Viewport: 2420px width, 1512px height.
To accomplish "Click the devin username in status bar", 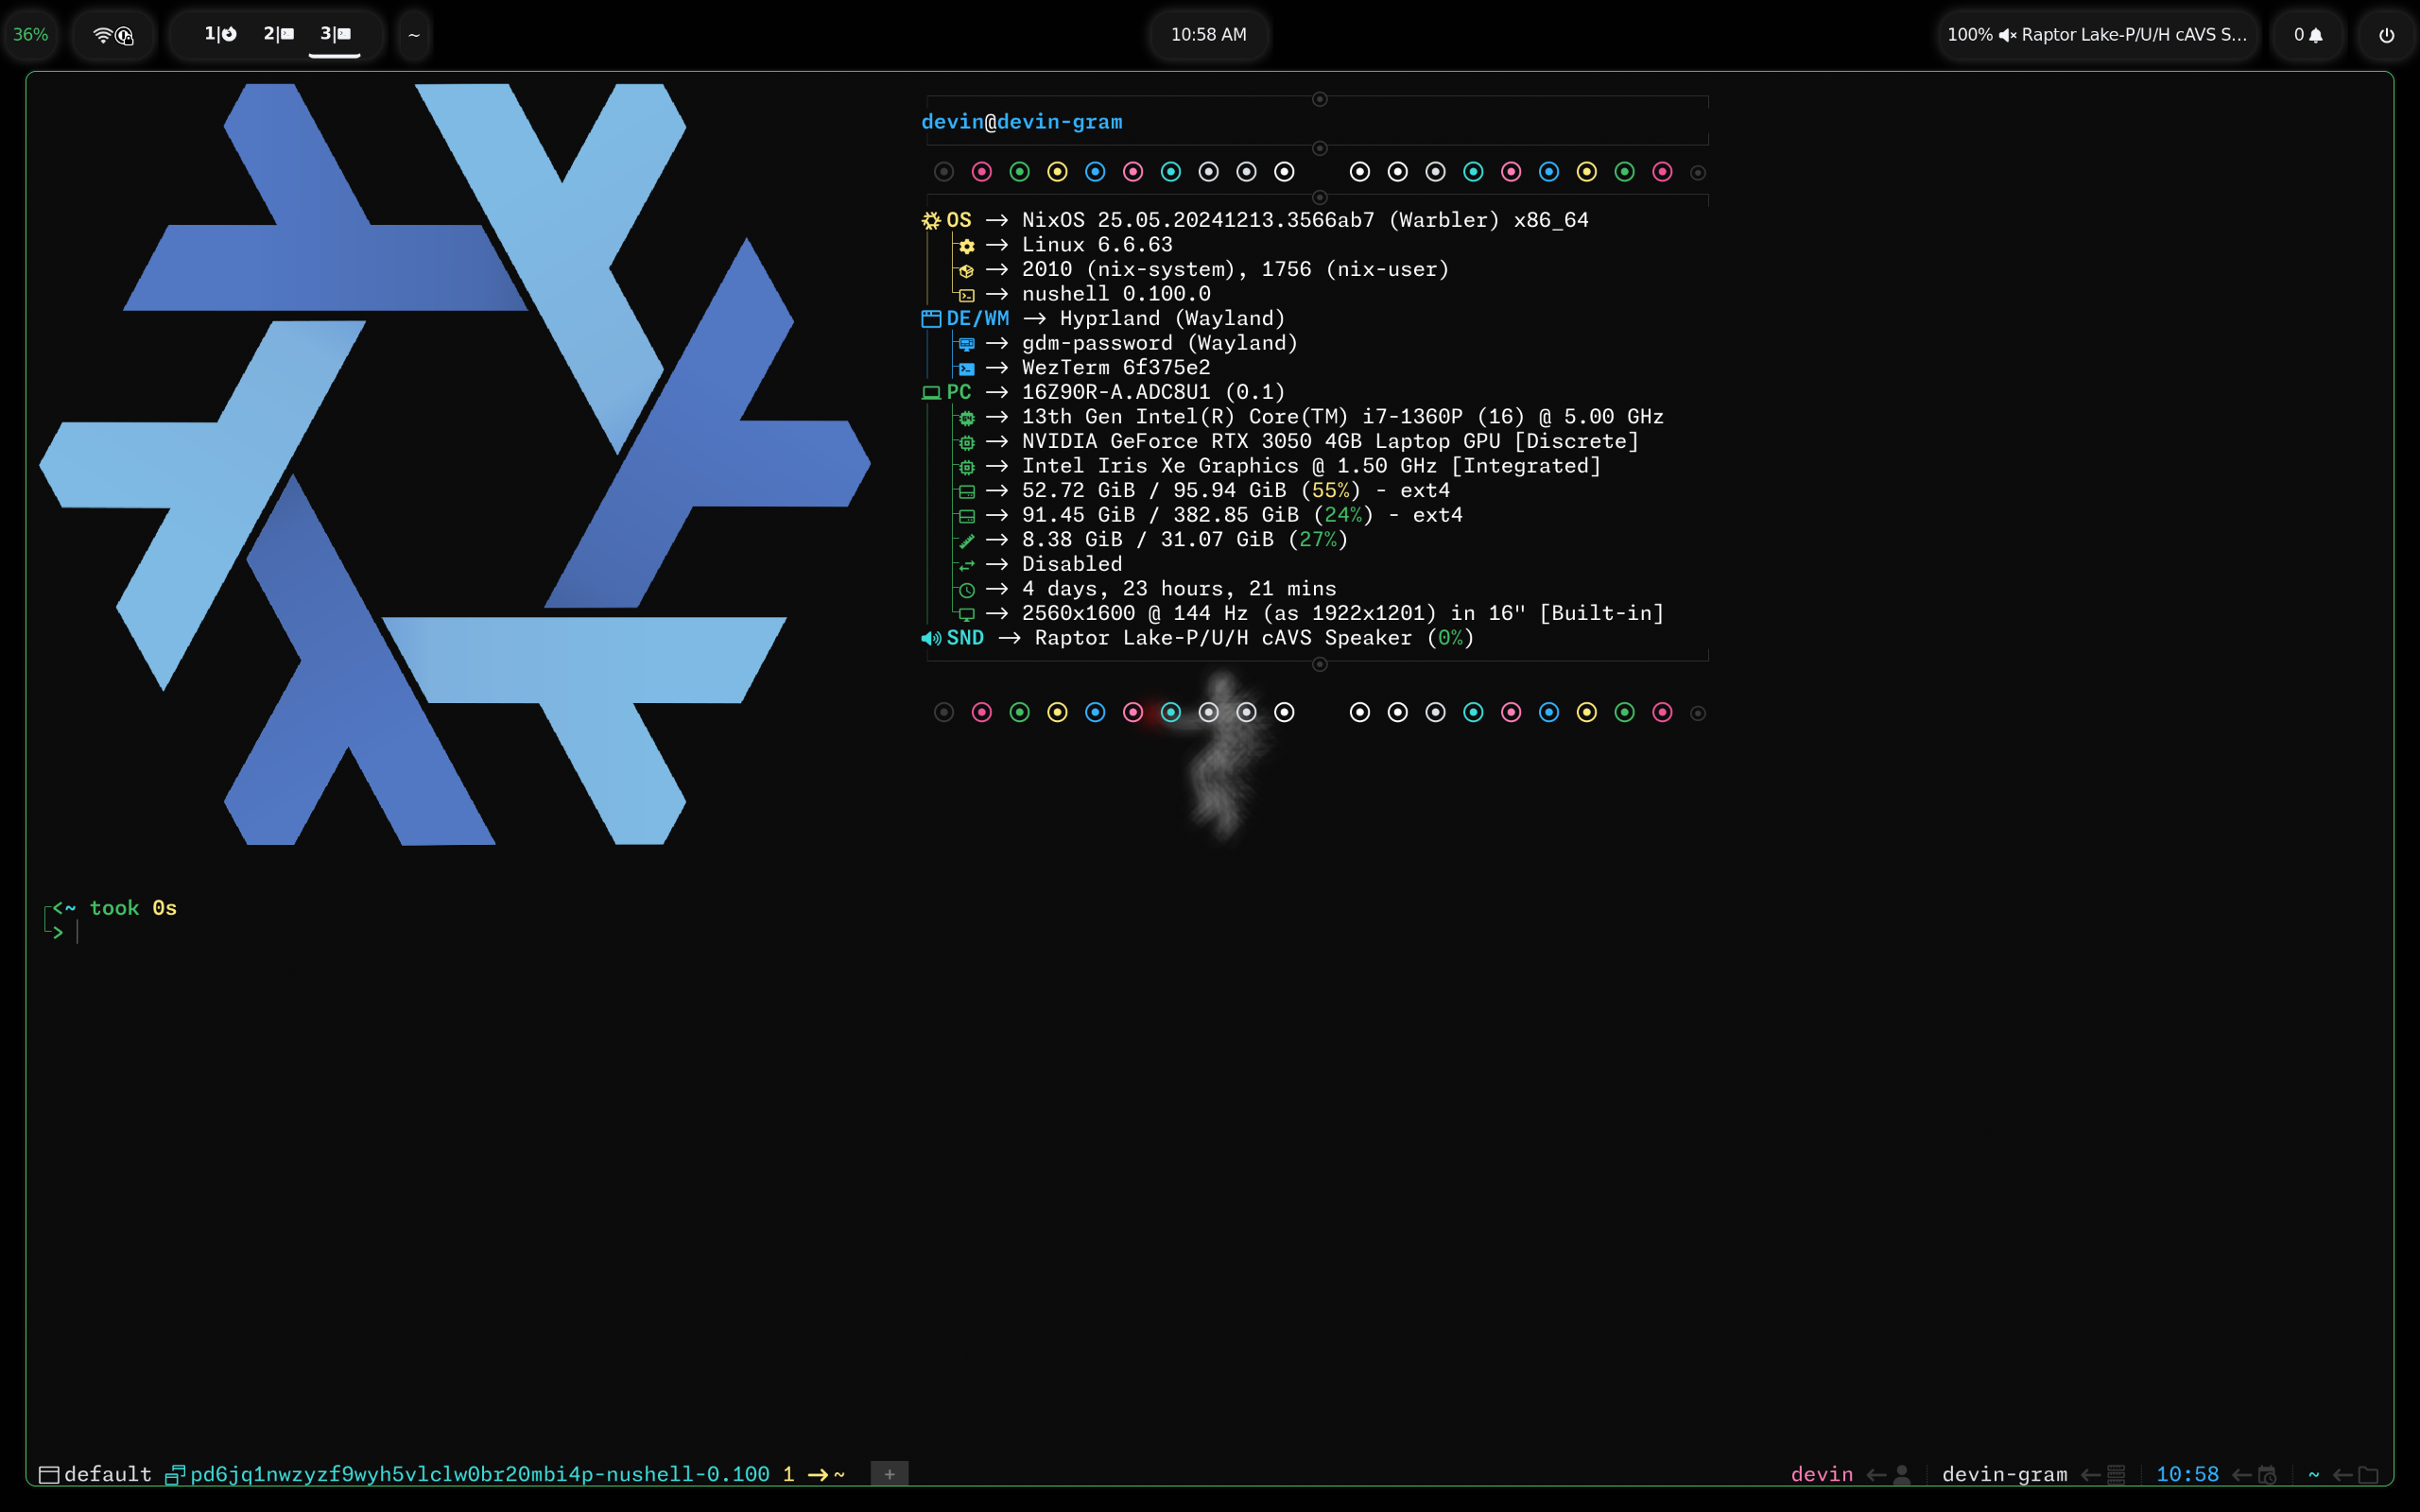I will tap(1821, 1474).
